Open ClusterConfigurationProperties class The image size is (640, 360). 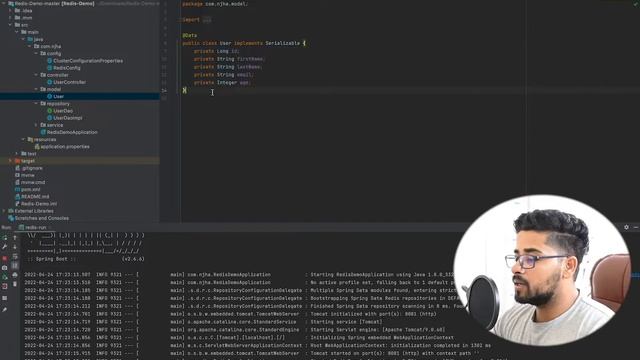88,61
